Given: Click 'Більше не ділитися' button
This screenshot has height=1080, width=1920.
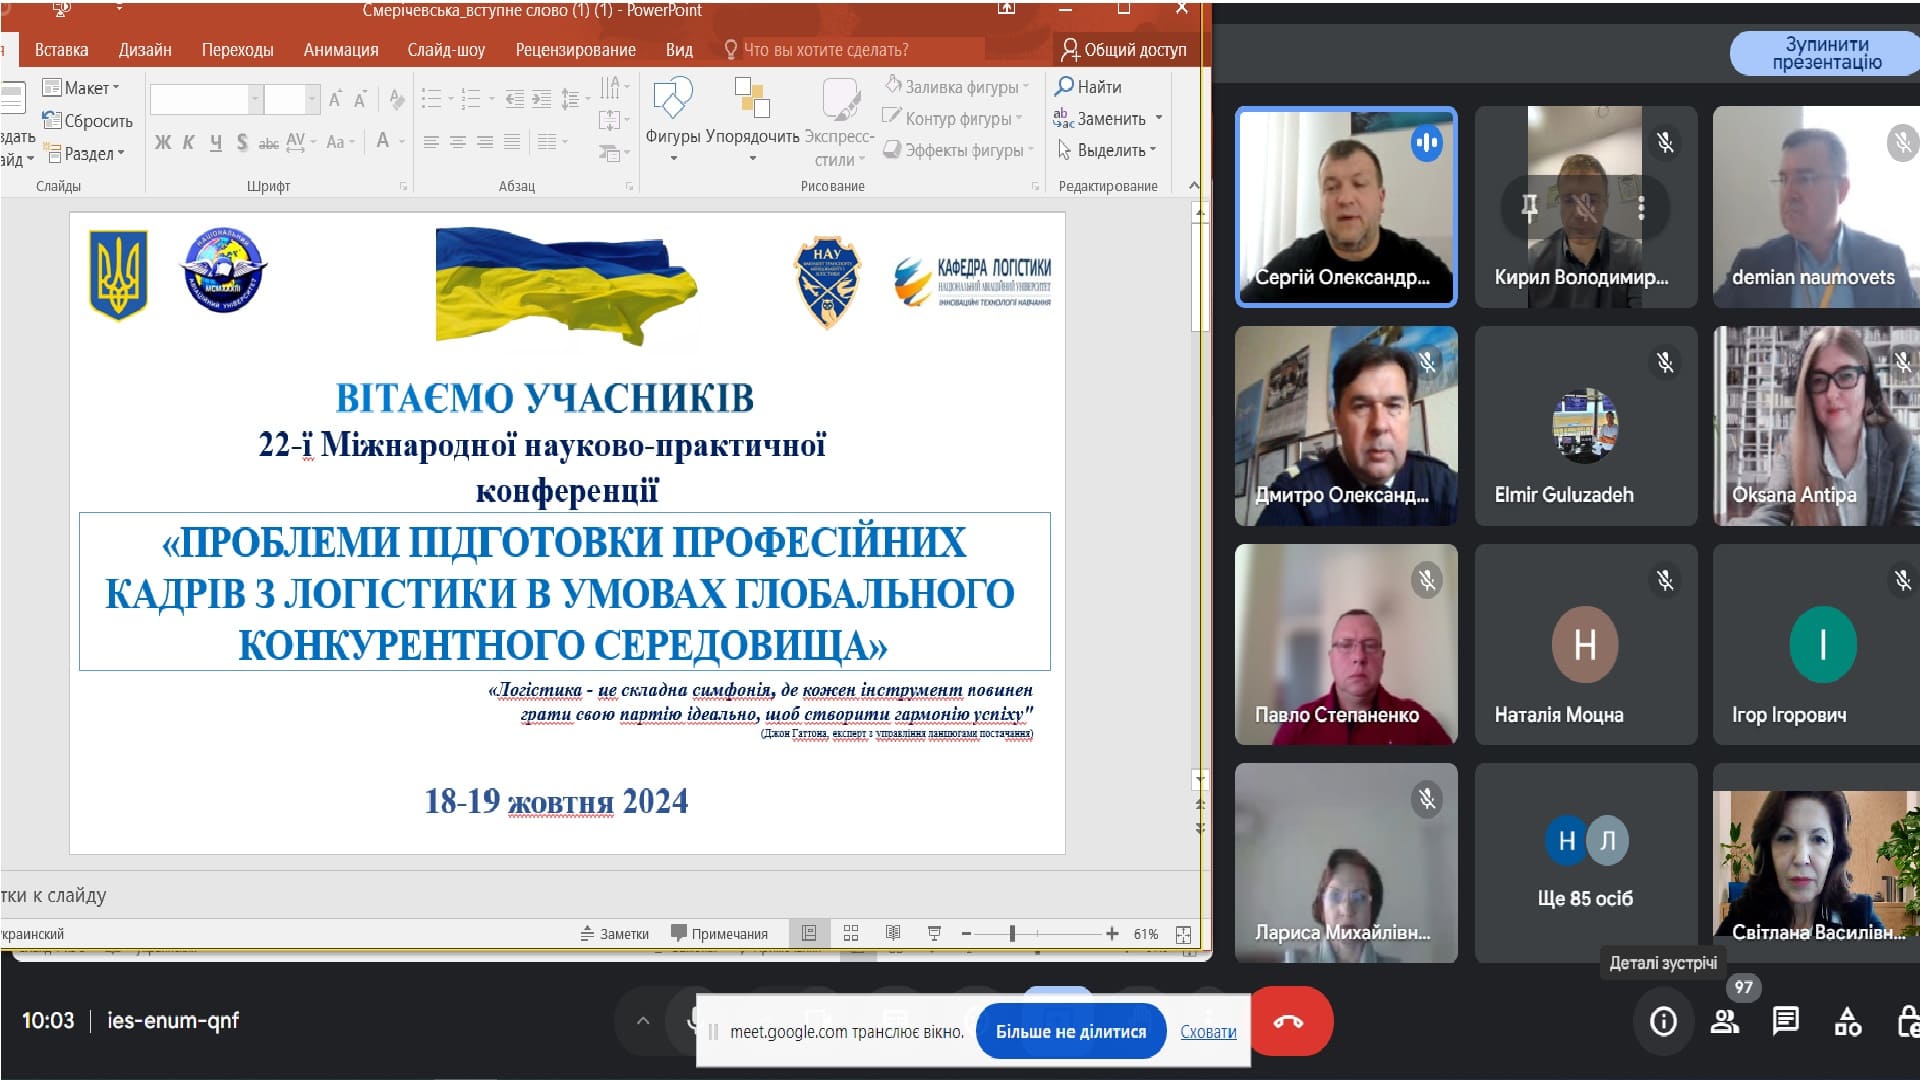Looking at the screenshot, I should [1070, 1031].
